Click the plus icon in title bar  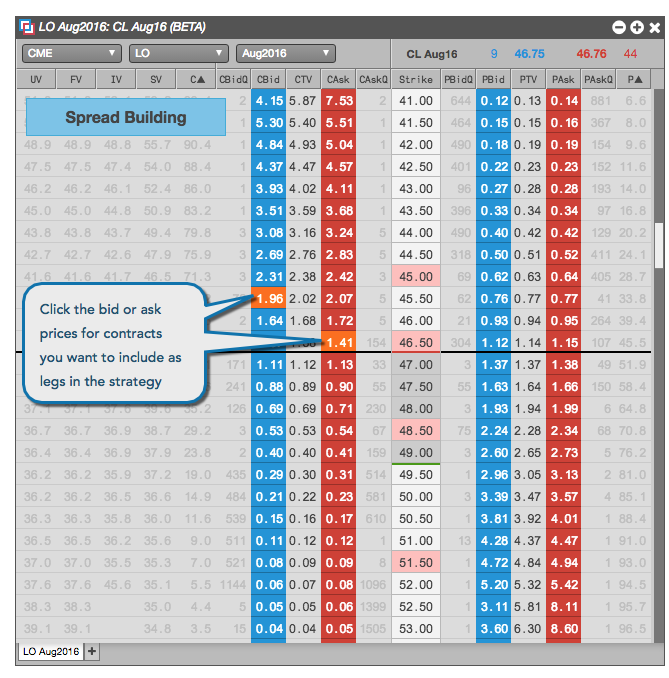pos(637,27)
